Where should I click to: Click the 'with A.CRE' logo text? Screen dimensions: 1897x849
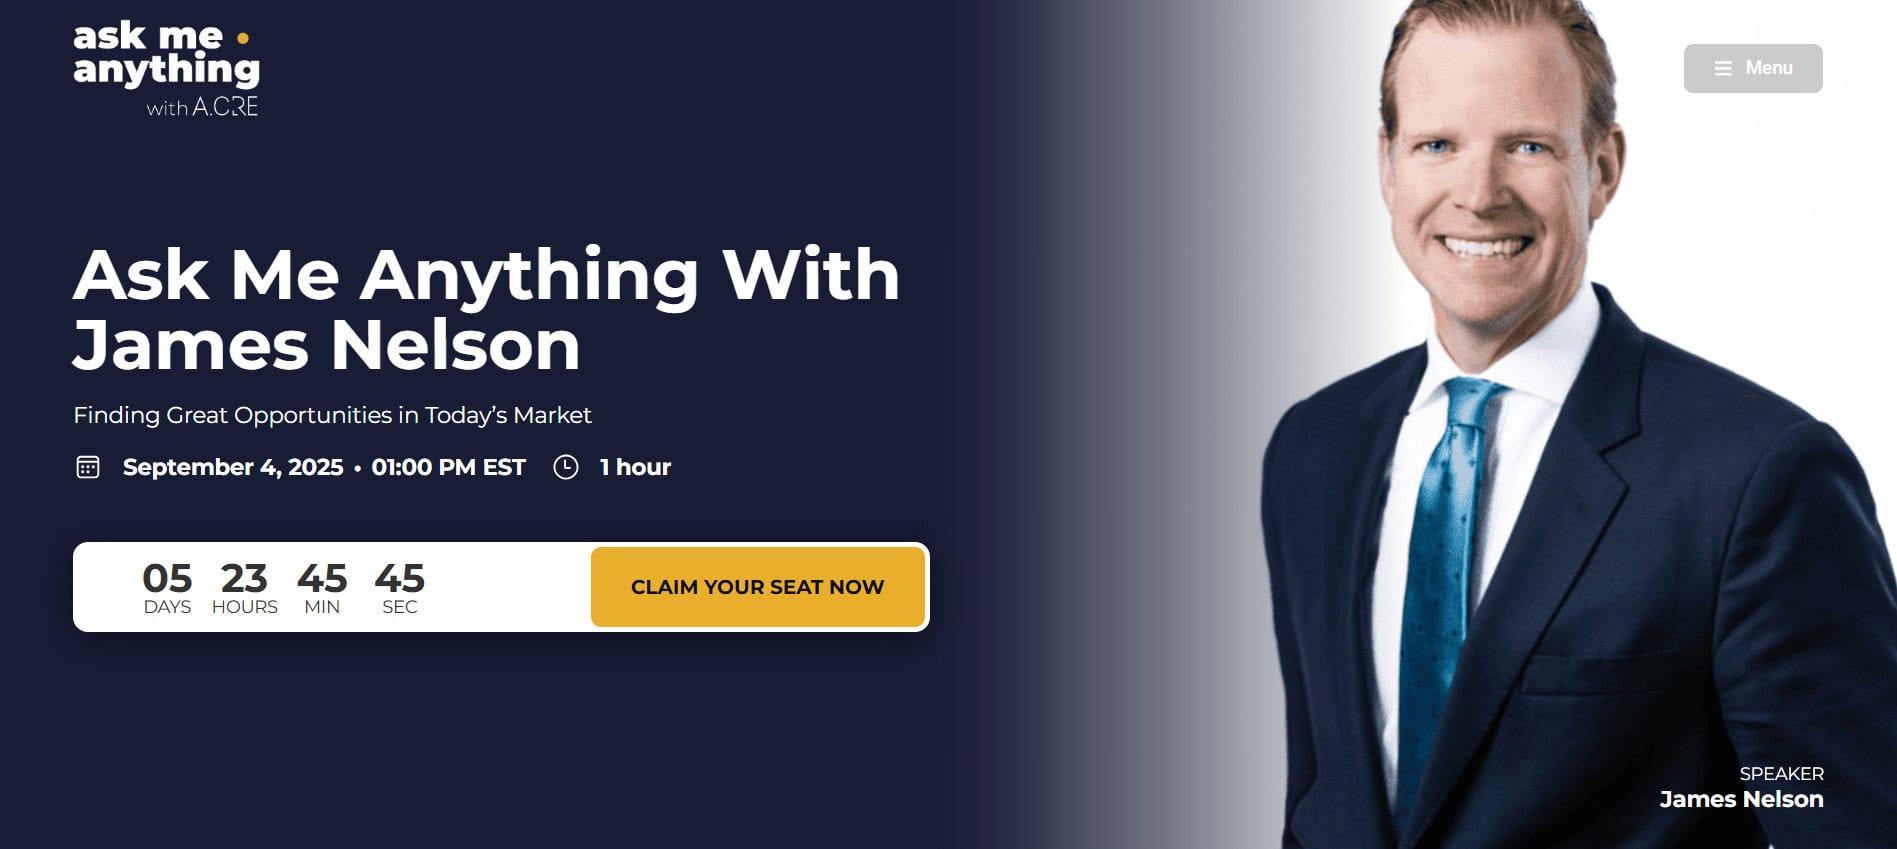[x=202, y=107]
